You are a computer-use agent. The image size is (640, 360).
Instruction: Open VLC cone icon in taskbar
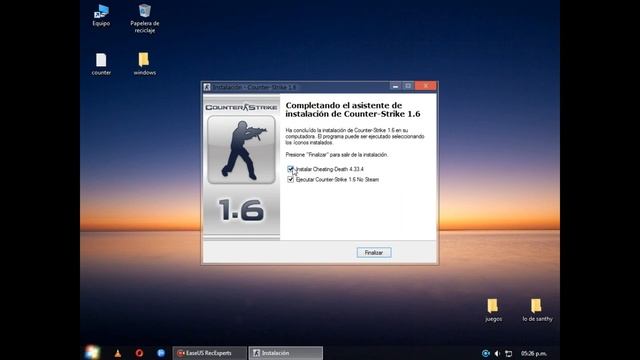[118, 353]
